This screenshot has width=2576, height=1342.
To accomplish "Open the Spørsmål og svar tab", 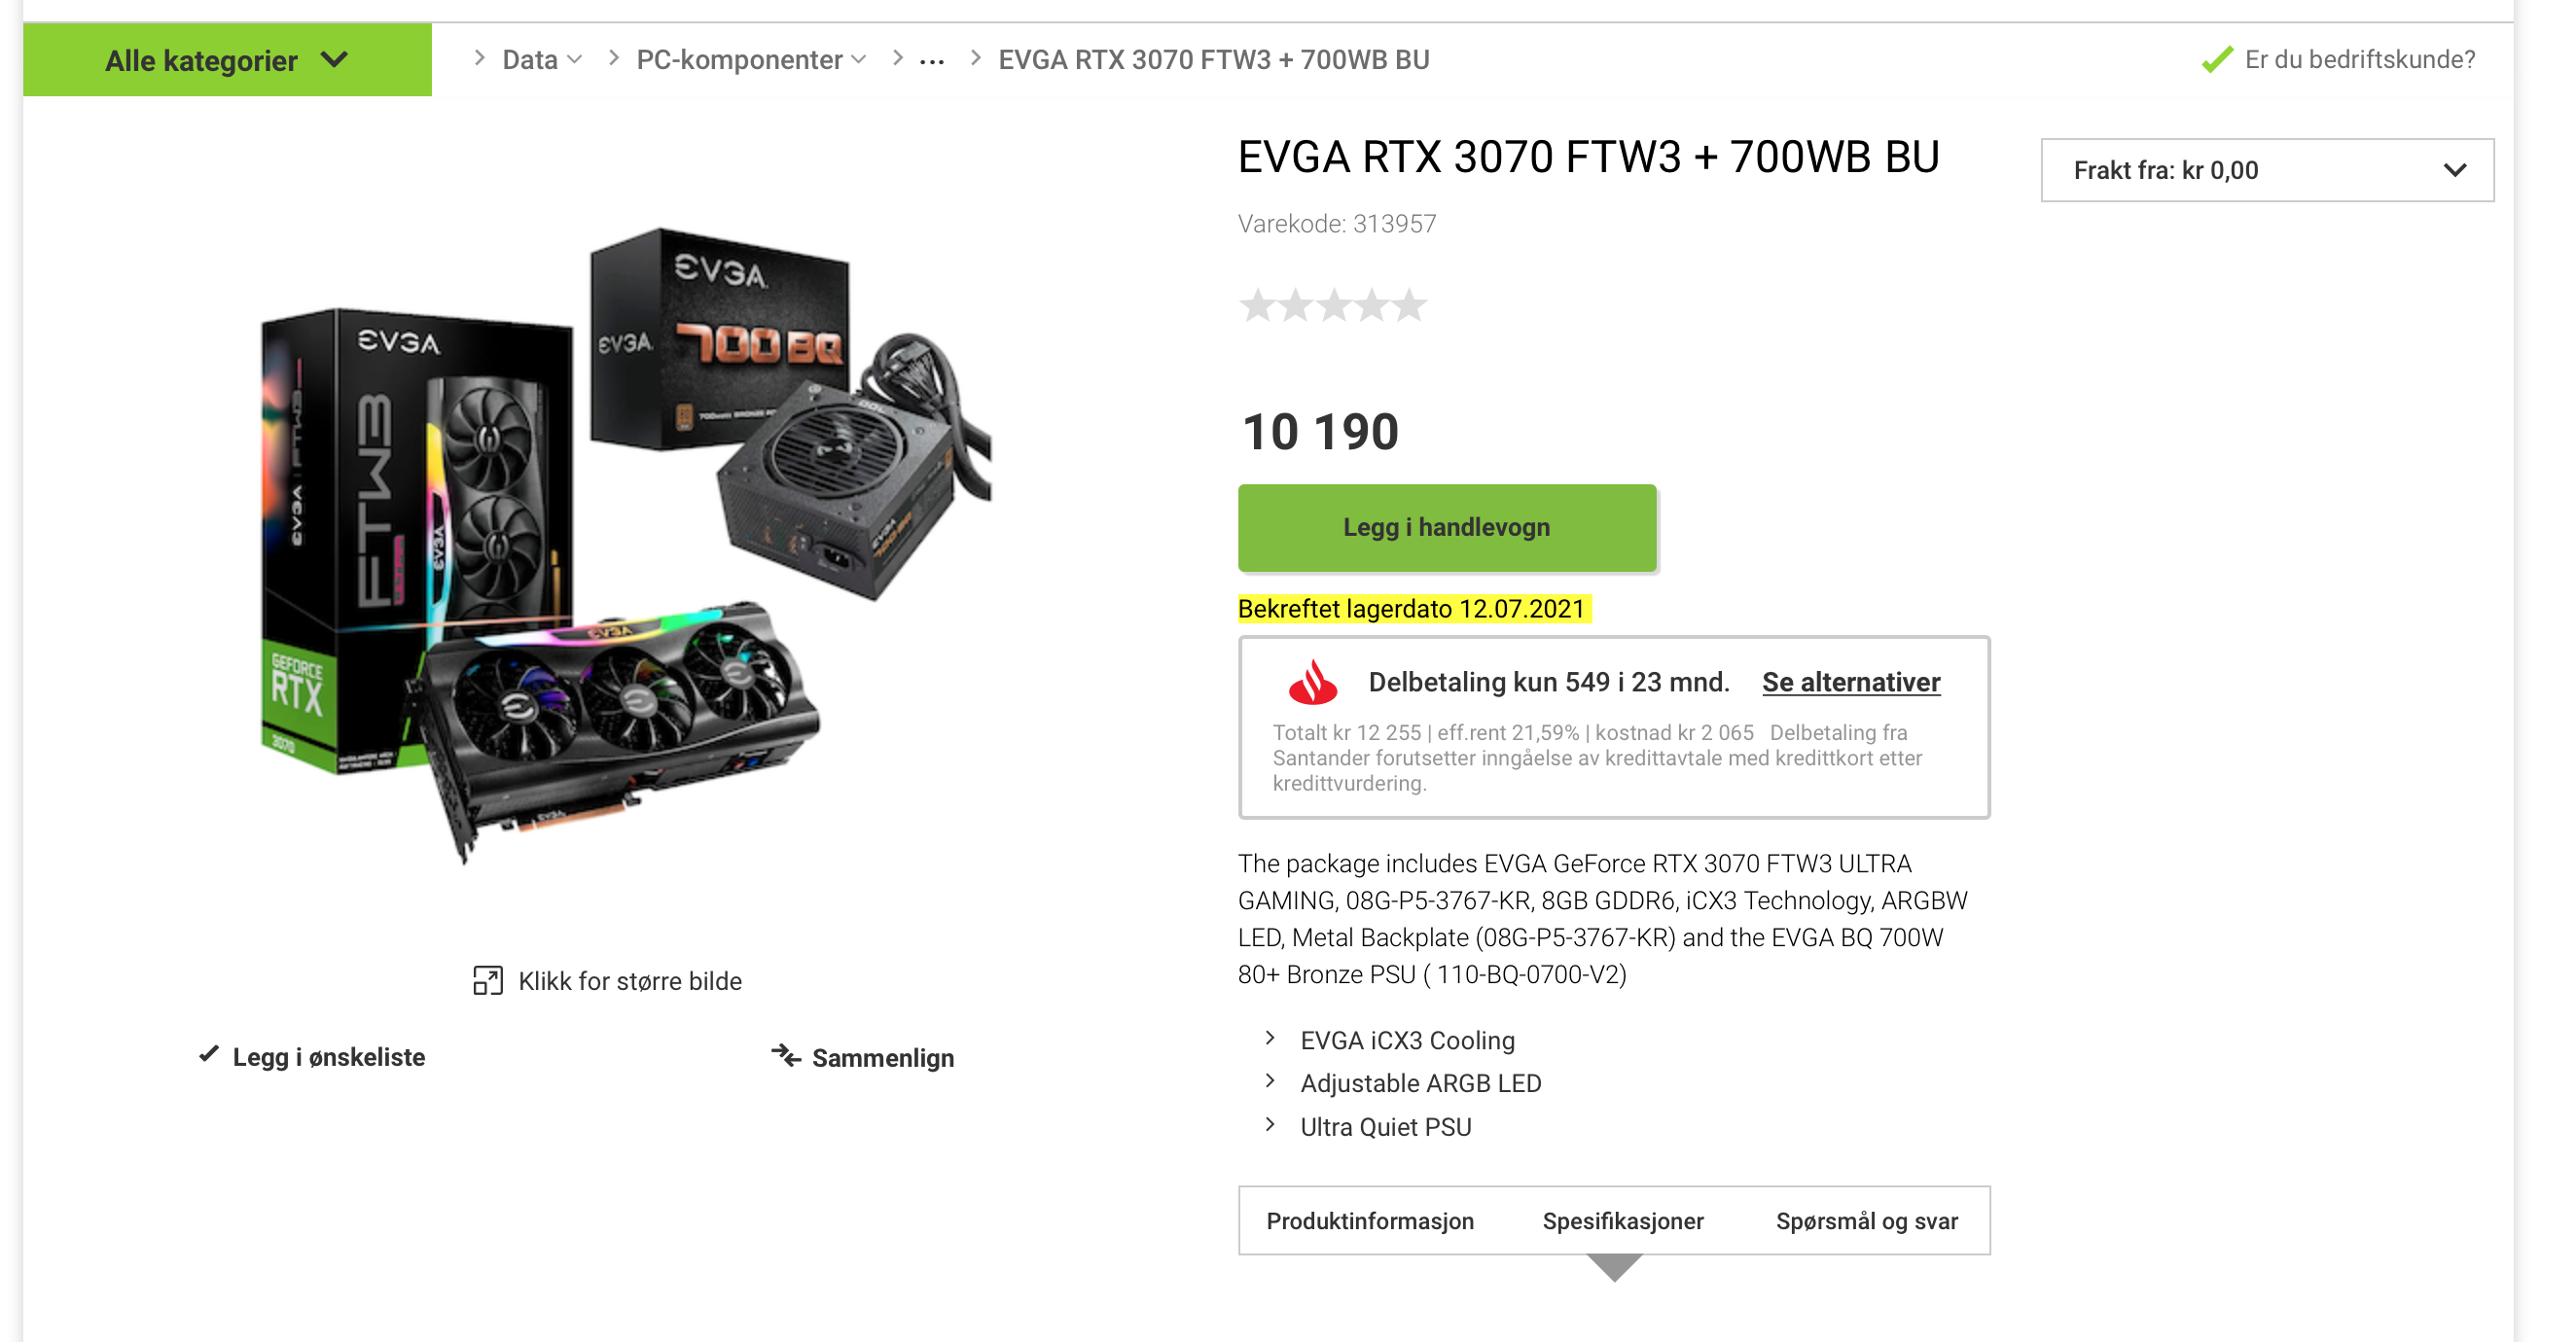I will tap(1866, 1220).
